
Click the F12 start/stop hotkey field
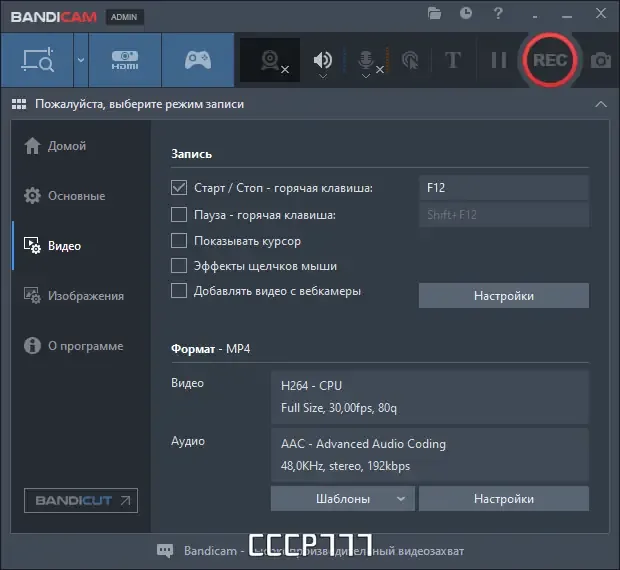[504, 187]
